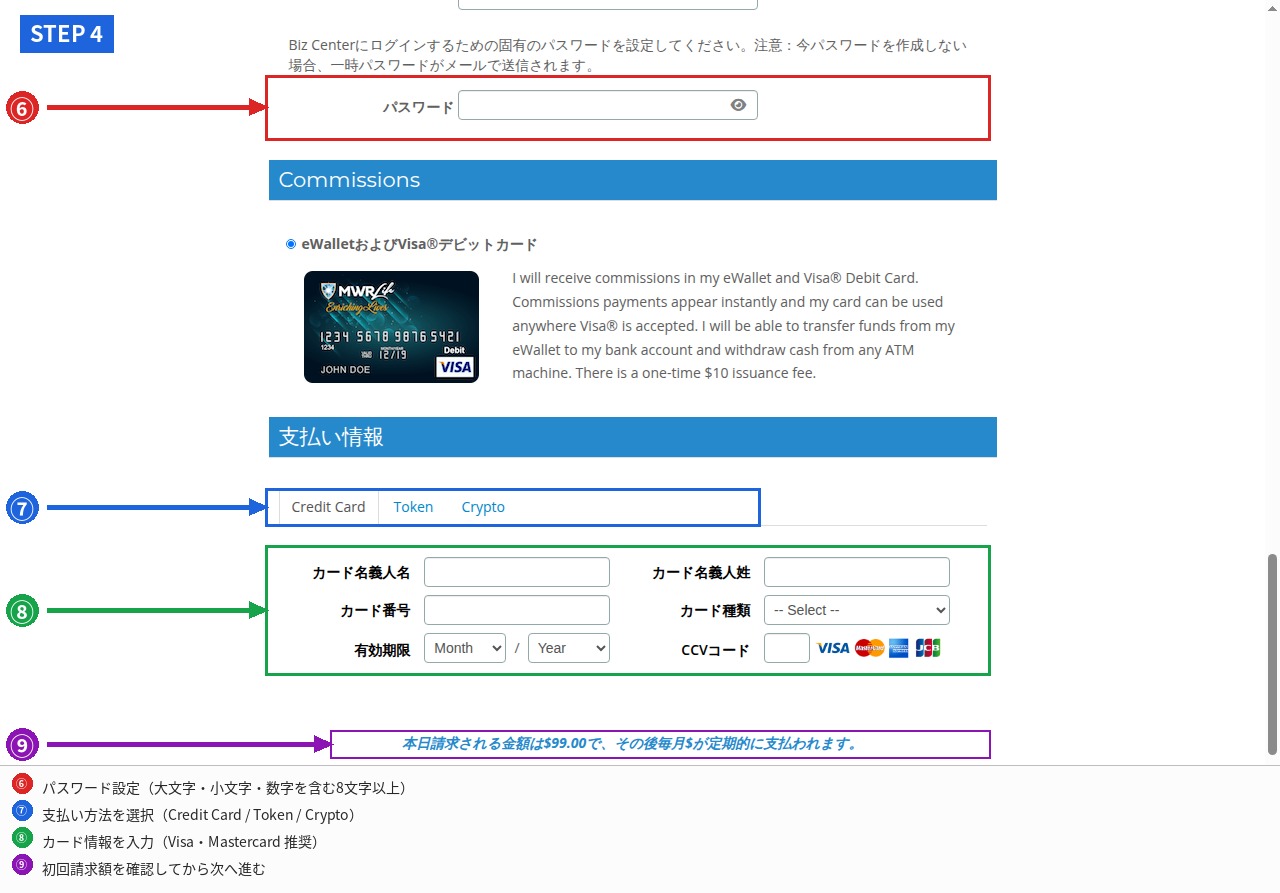Image resolution: width=1280 pixels, height=893 pixels.
Task: Open the card type Select dropdown
Action: click(857, 610)
